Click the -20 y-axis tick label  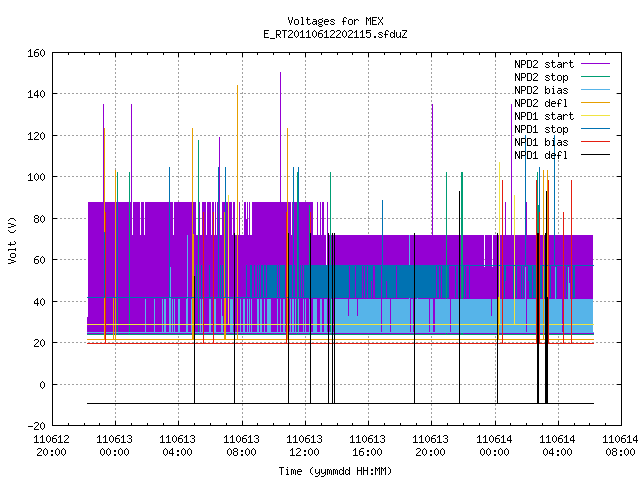[36, 426]
